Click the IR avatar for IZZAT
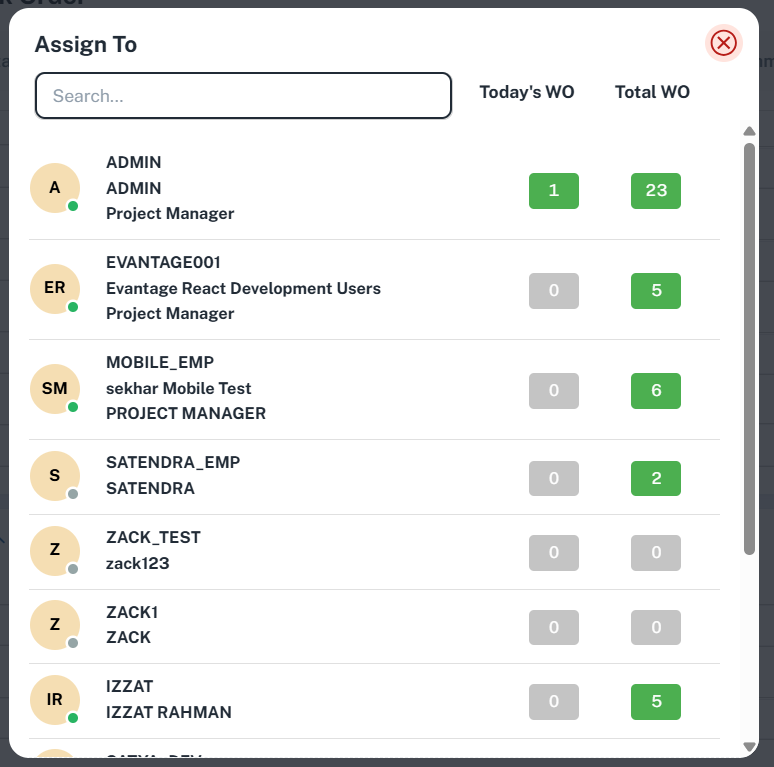This screenshot has width=774, height=767. click(55, 700)
